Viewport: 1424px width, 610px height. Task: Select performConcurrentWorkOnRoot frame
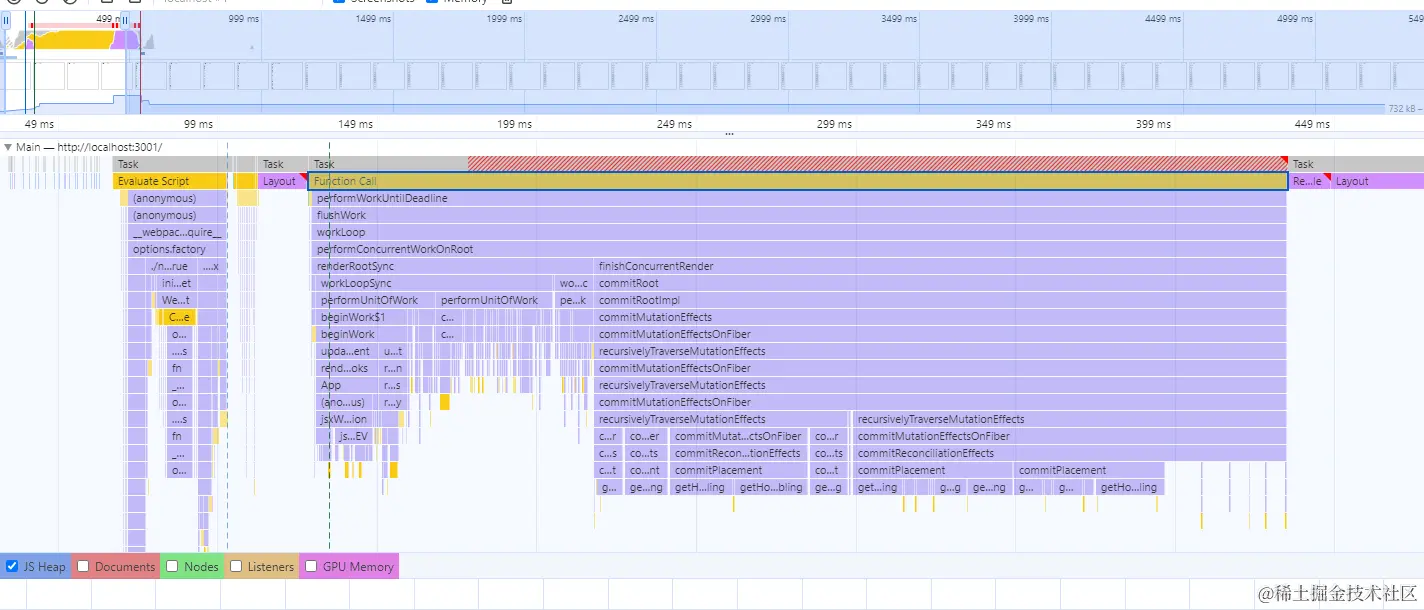799,249
